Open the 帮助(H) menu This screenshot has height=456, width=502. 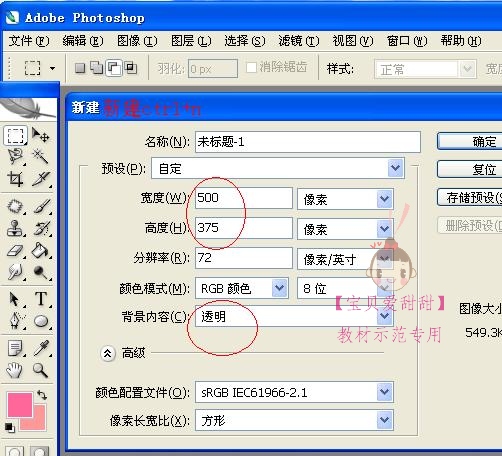[x=461, y=41]
